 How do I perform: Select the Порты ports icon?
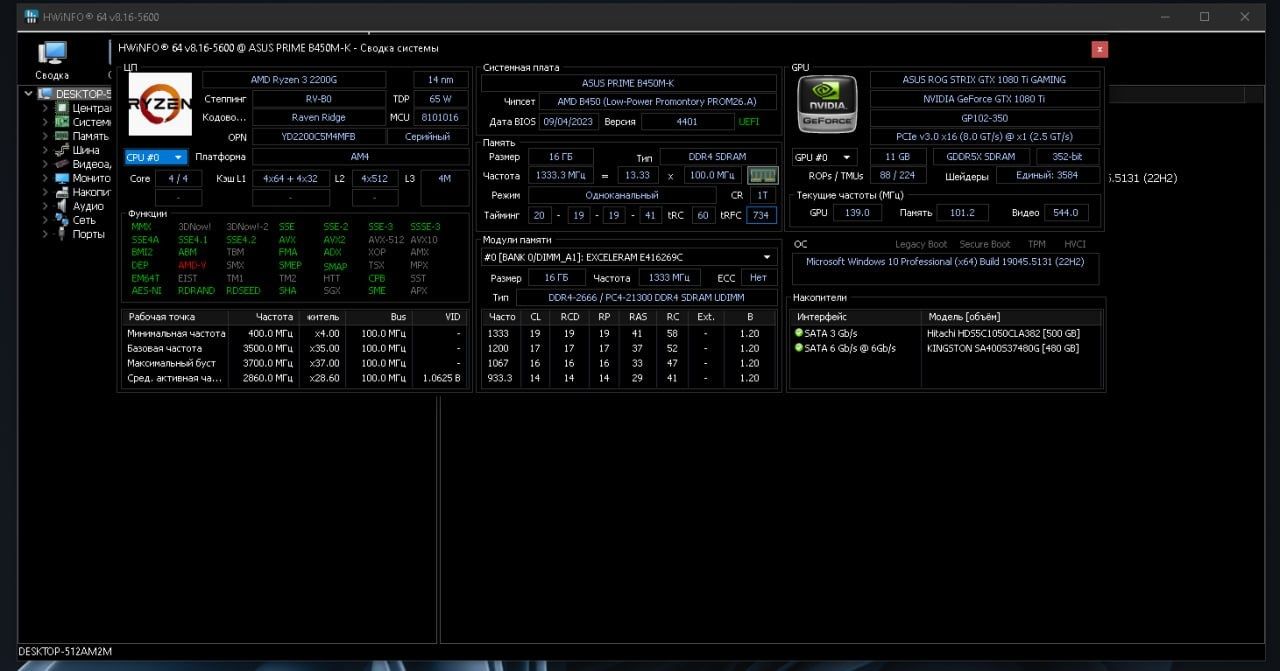(x=62, y=234)
